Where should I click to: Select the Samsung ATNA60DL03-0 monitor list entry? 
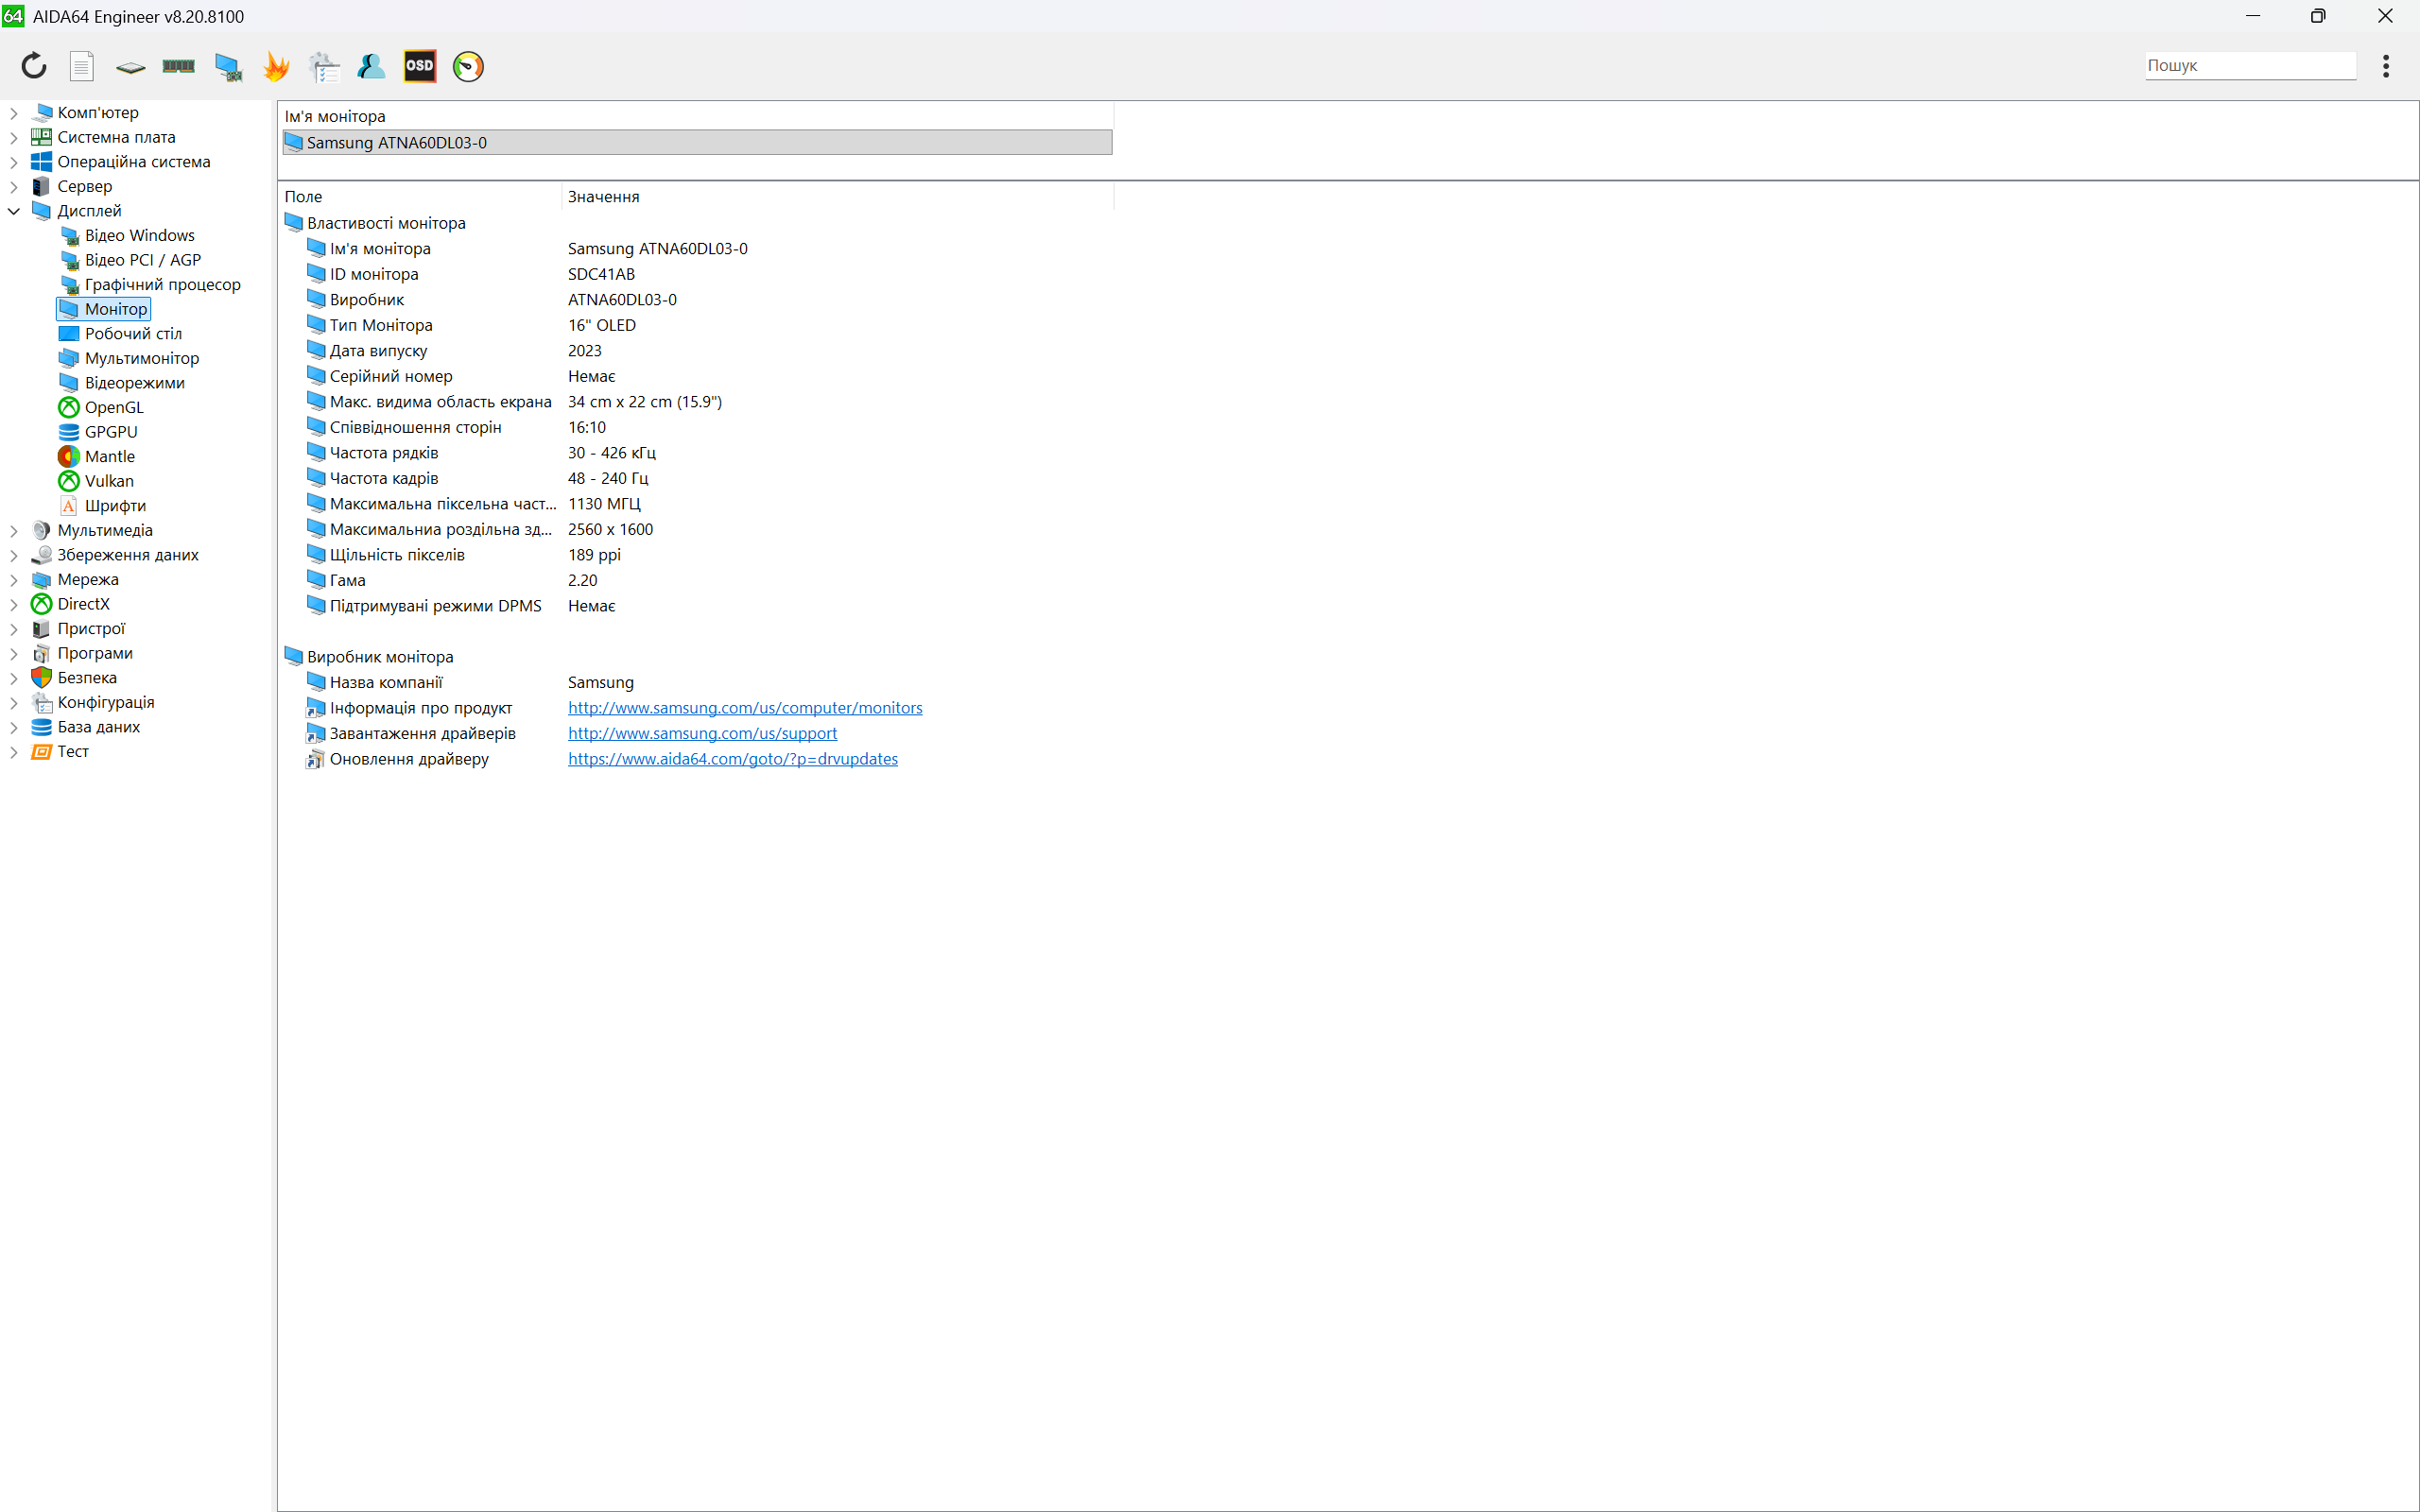coord(397,143)
